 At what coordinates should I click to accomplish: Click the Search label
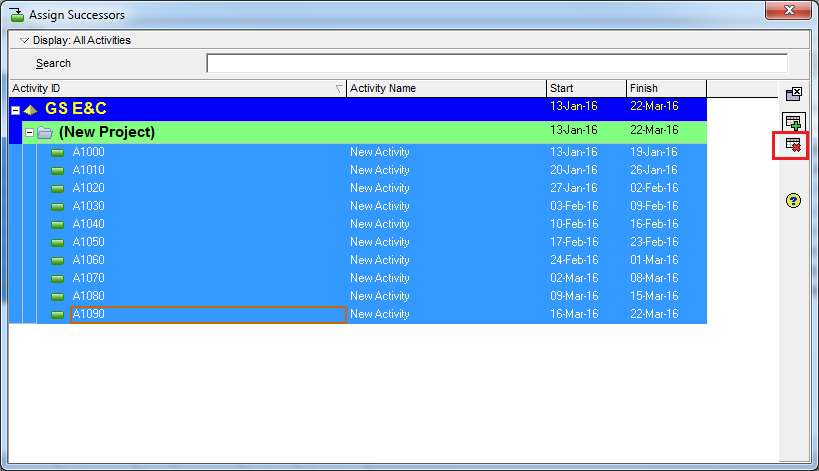click(x=53, y=63)
